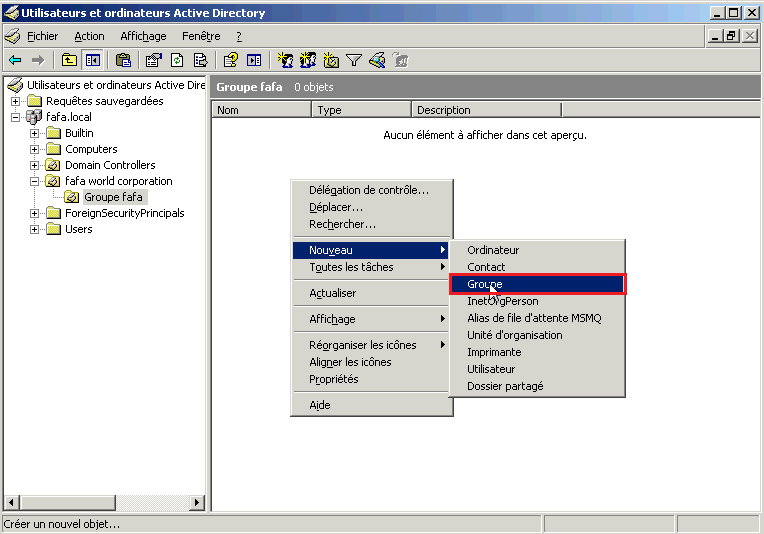Select Déplacer… in context menu
Viewport: 764px width, 534px height.
click(x=371, y=207)
